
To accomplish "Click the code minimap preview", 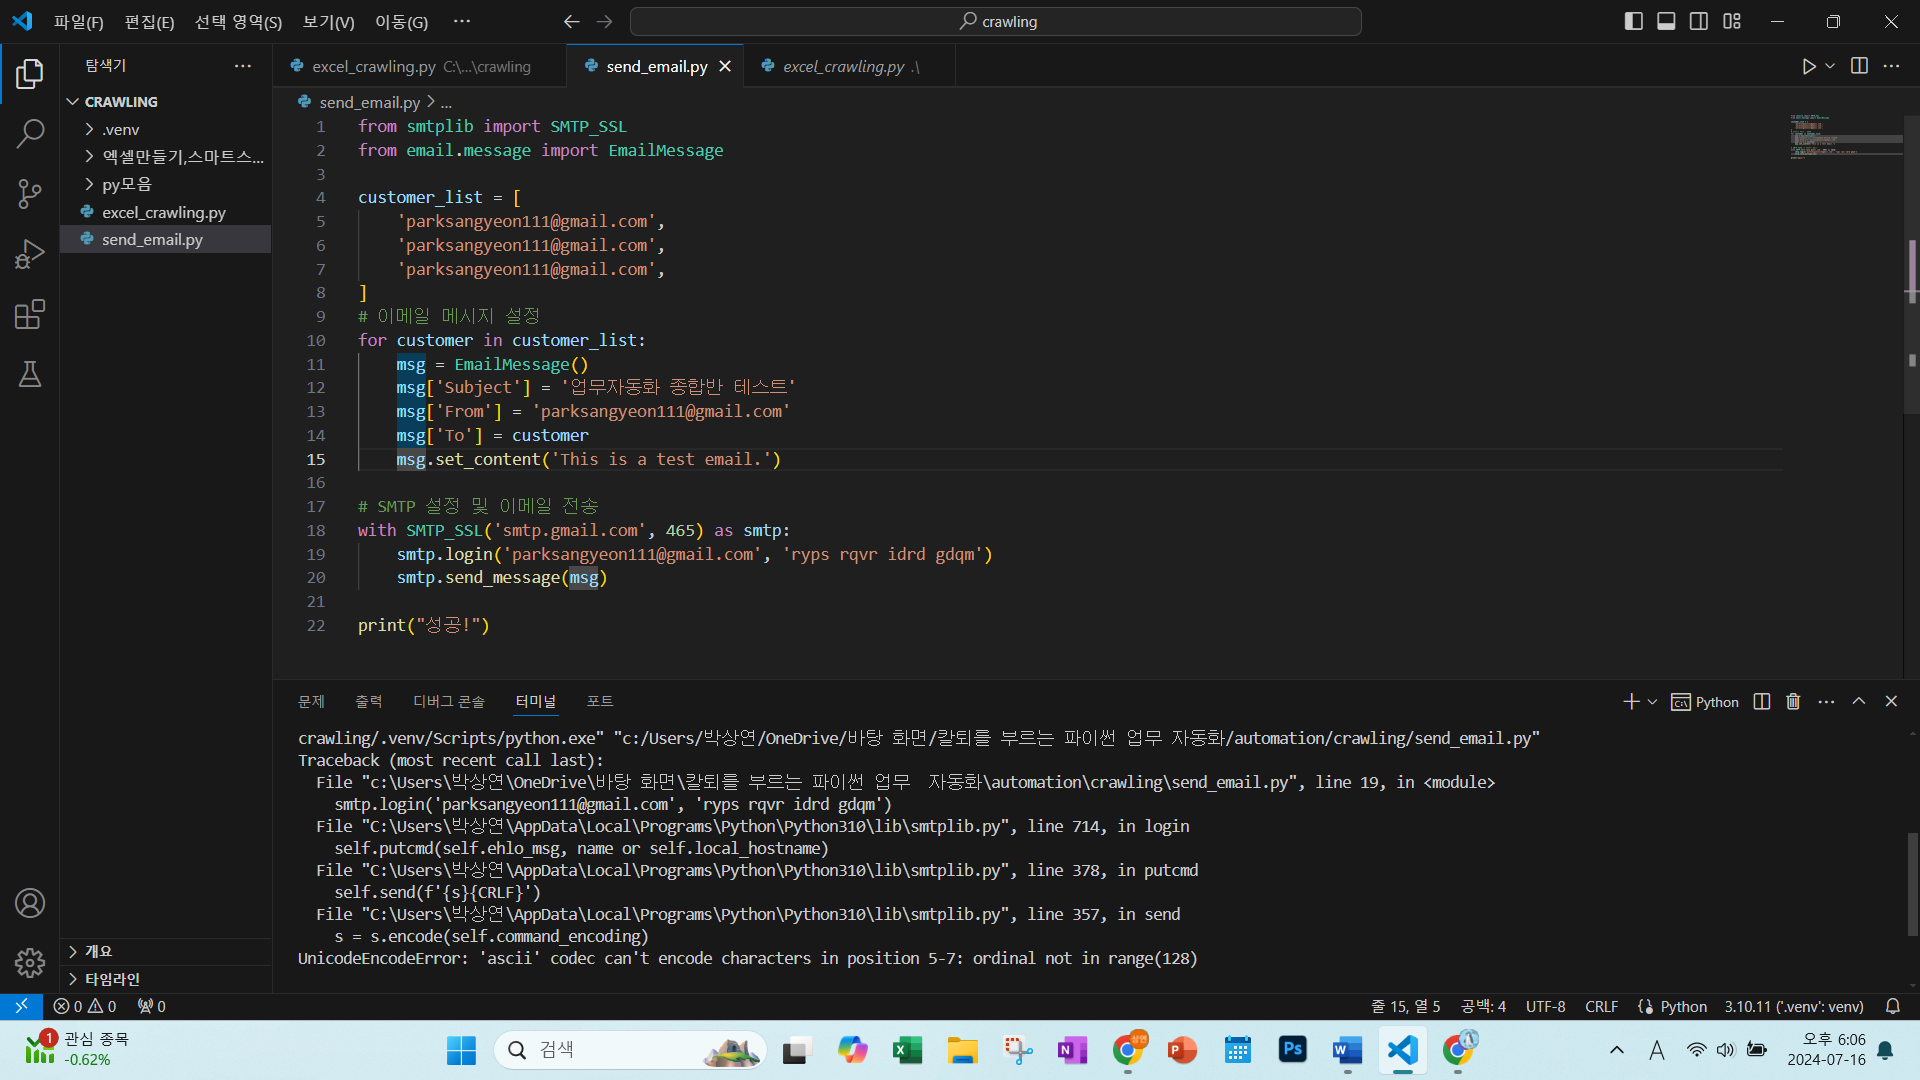I will point(1846,135).
